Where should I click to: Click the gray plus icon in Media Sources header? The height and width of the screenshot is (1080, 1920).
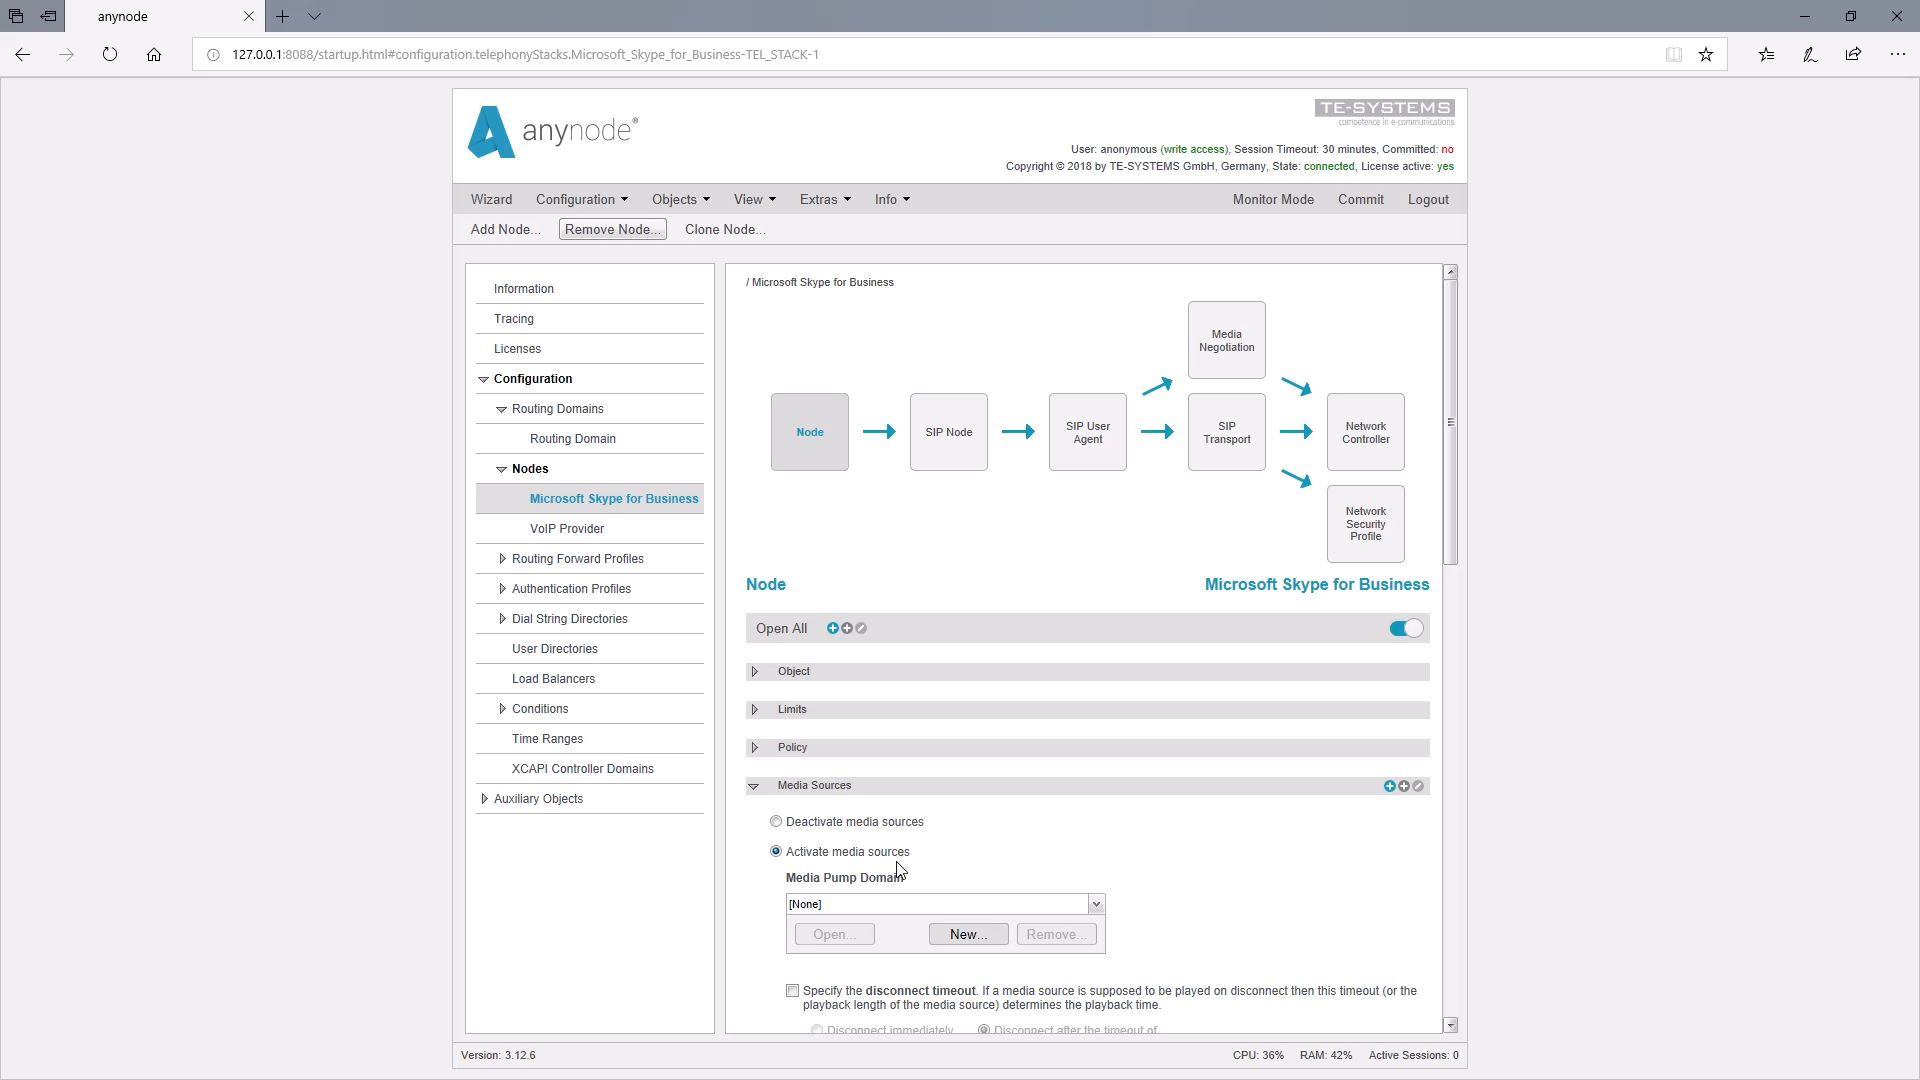pos(1404,786)
